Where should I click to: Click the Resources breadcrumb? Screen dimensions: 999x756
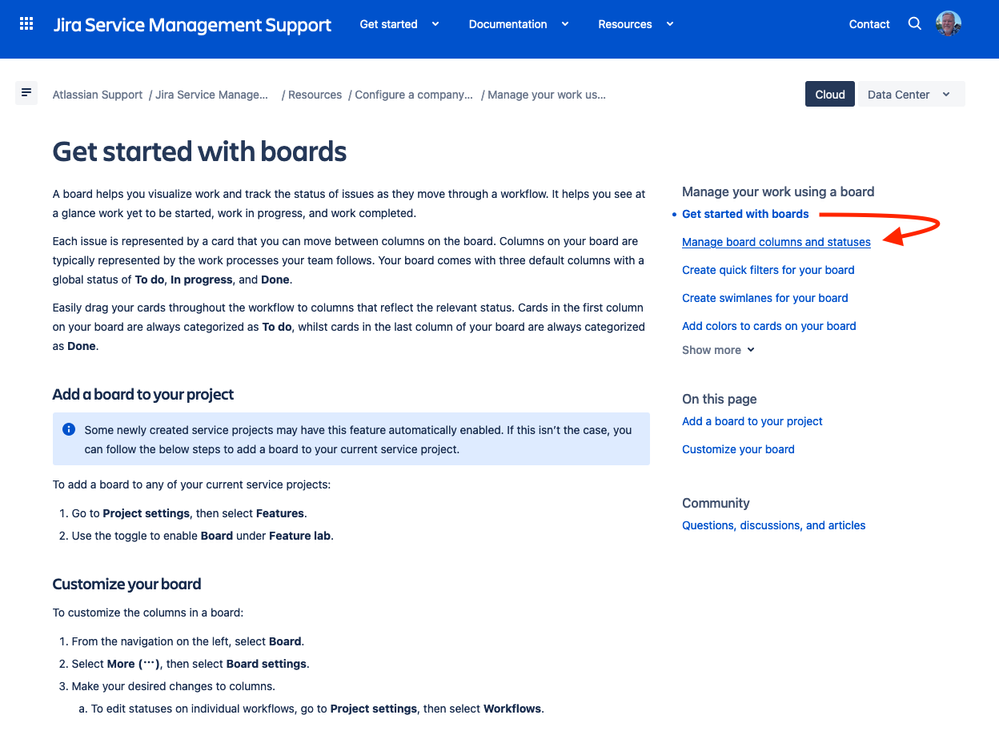pos(315,95)
